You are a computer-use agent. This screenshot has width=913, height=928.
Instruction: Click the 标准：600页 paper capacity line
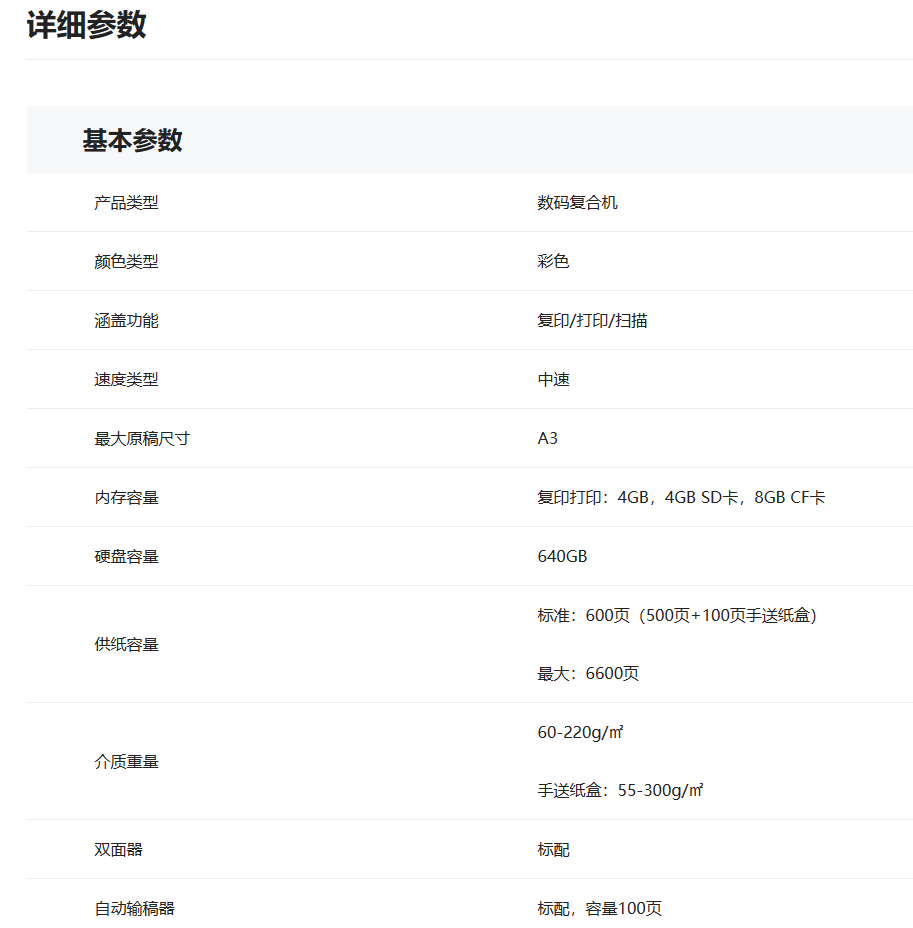coord(677,616)
